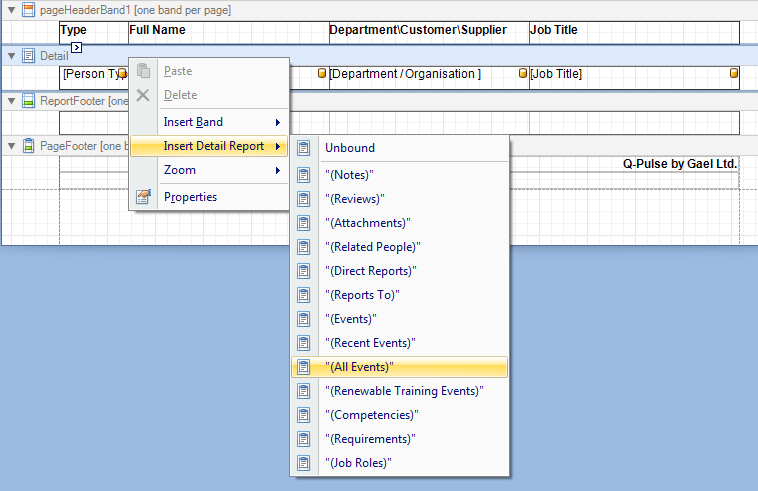
Task: Click the Delete X icon
Action: click(x=143, y=95)
